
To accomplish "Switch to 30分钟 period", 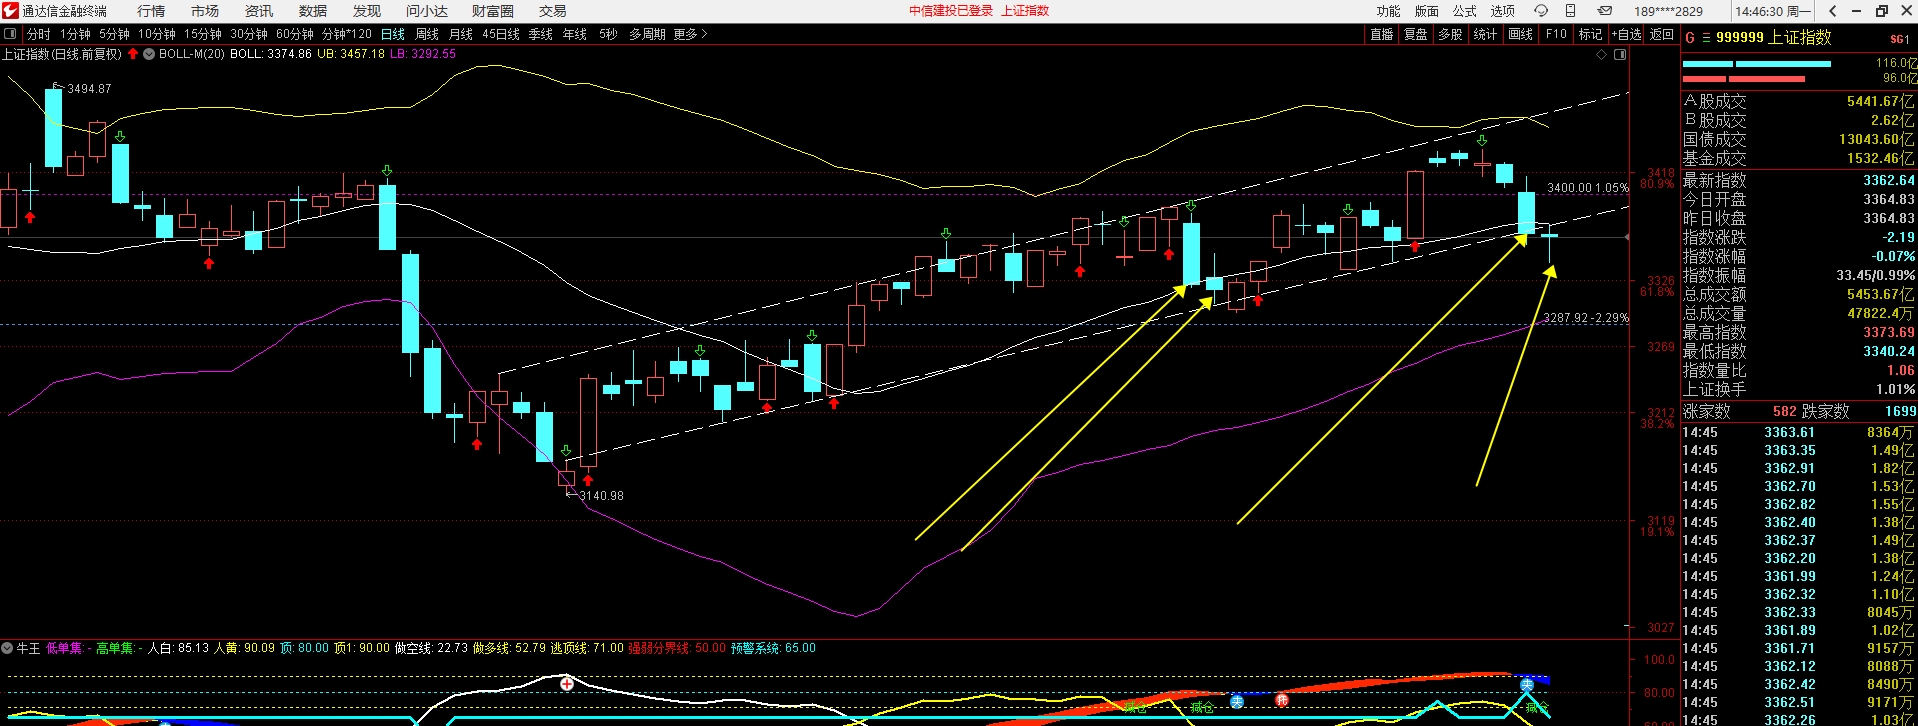I will click(249, 34).
